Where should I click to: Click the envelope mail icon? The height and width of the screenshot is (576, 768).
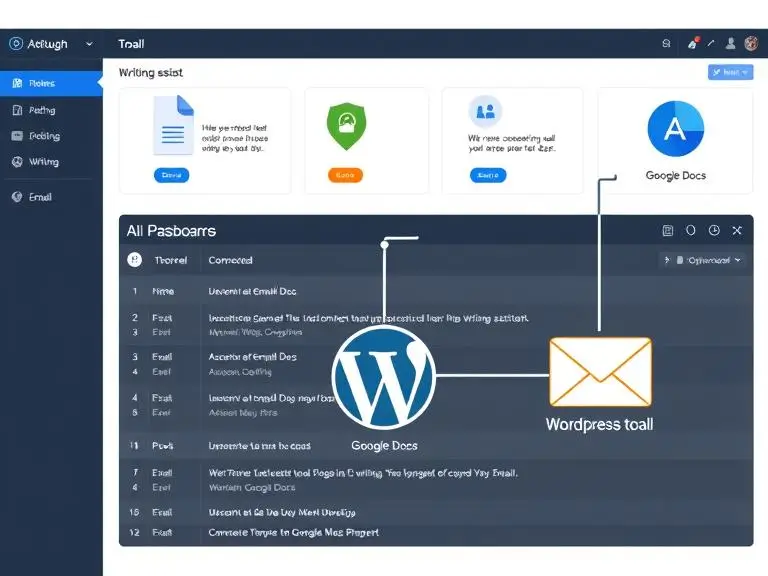coord(600,372)
